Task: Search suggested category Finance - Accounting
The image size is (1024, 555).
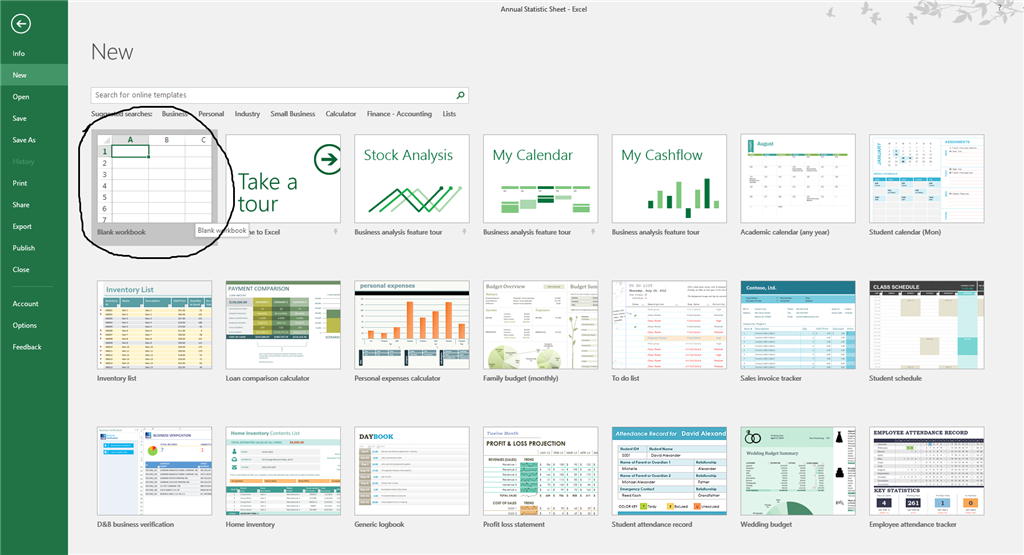Action: (x=399, y=114)
